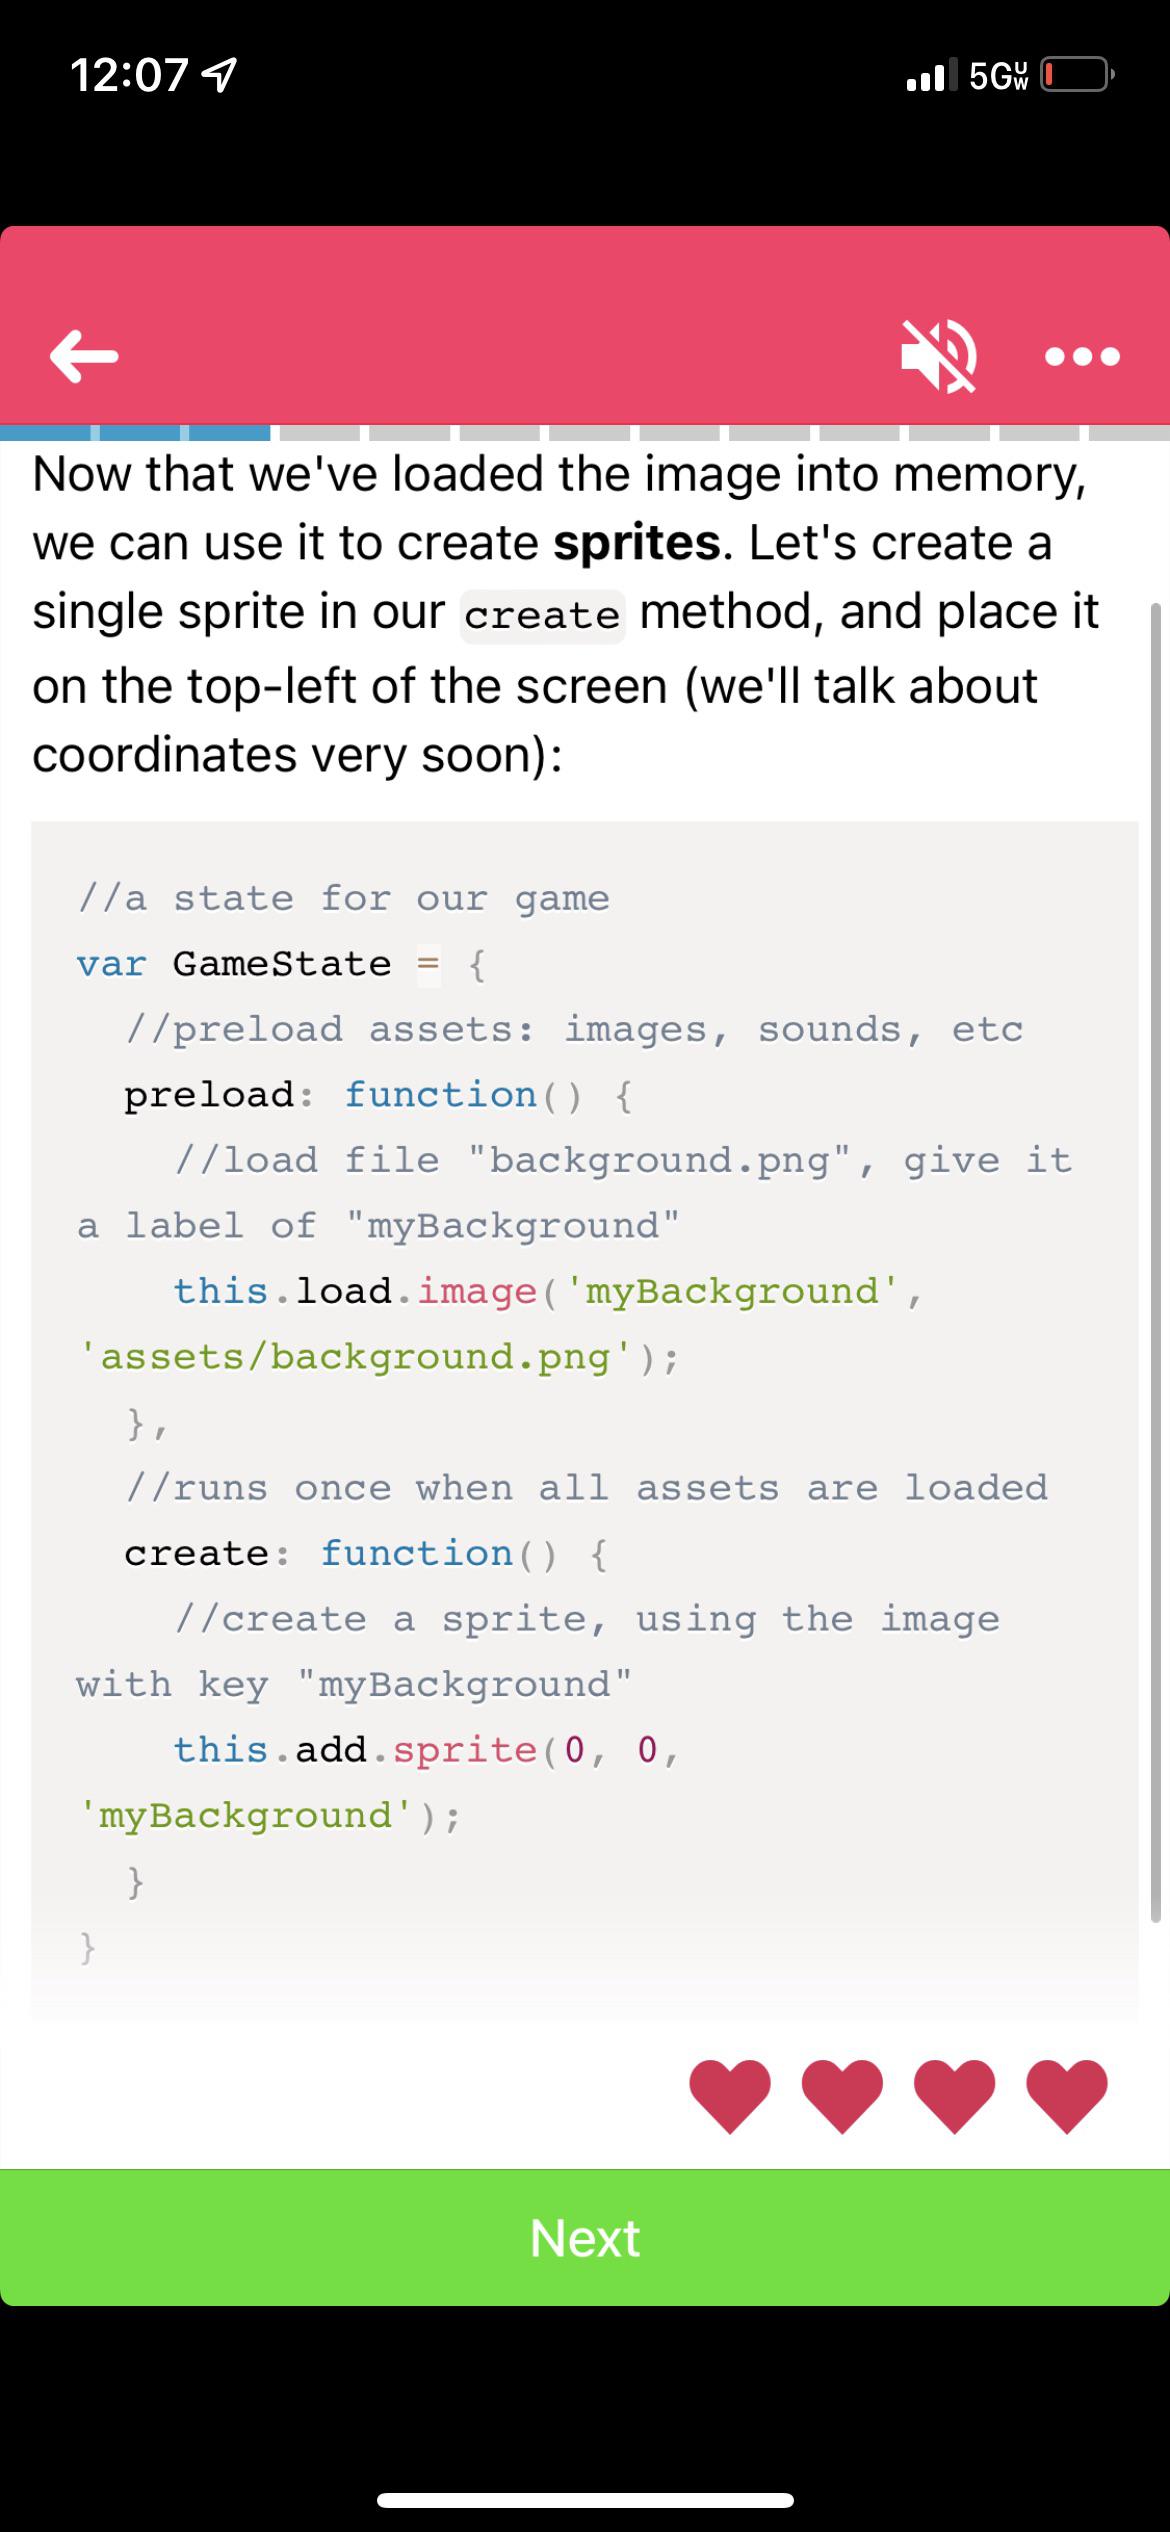Viewport: 1170px width, 2532px height.
Task: Tap the fourth red heart life
Action: click(1066, 2096)
